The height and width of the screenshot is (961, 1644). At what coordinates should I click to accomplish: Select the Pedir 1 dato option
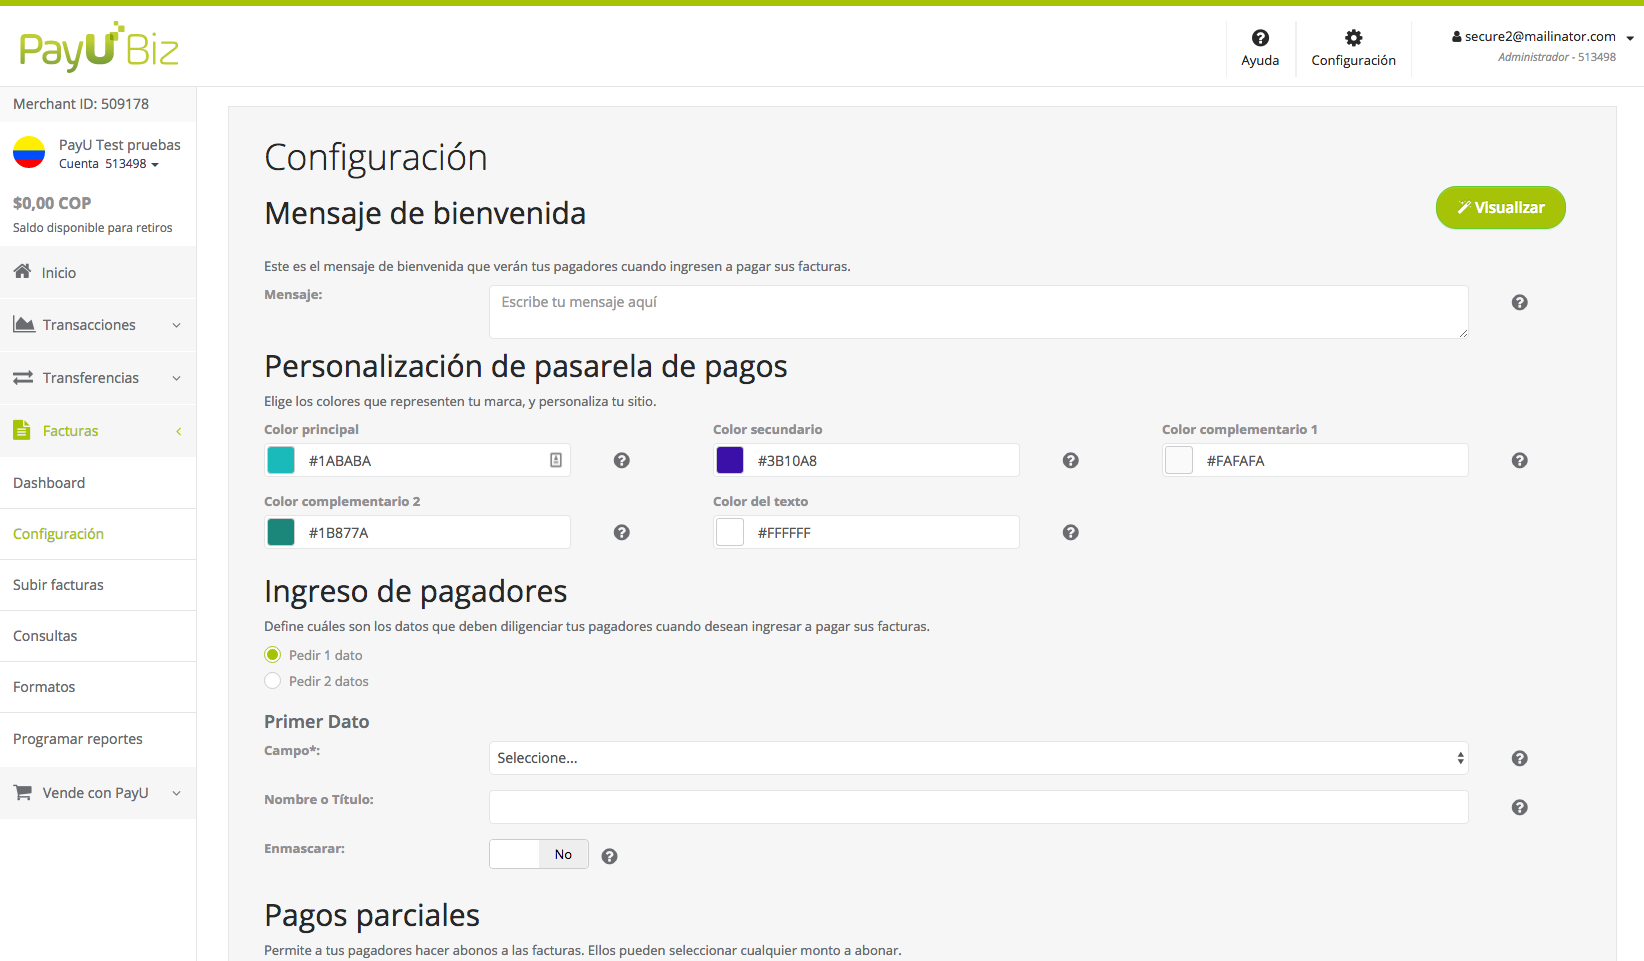[272, 654]
